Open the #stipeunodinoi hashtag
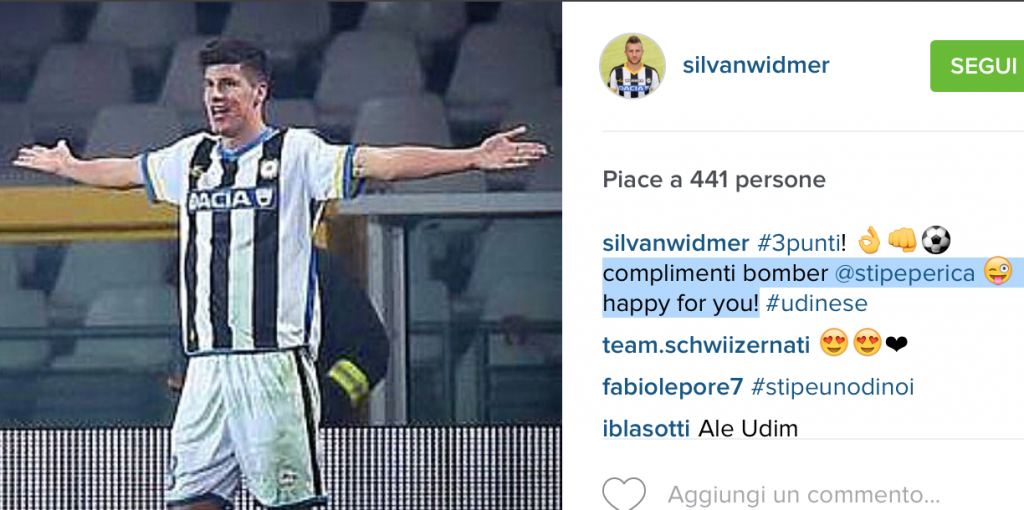Screen dimensions: 1024x510 [832, 387]
